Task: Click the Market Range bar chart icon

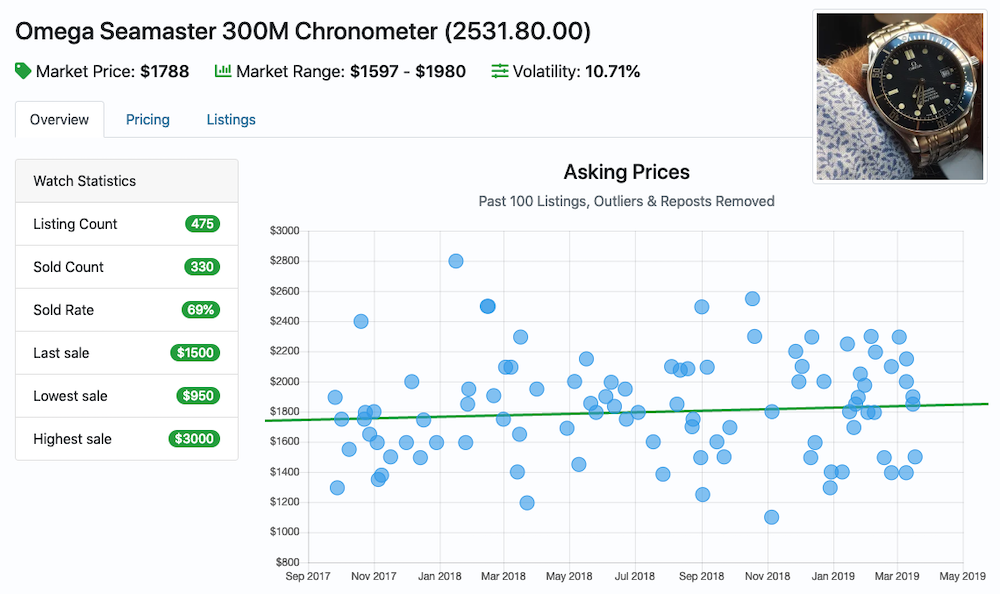Action: click(223, 71)
